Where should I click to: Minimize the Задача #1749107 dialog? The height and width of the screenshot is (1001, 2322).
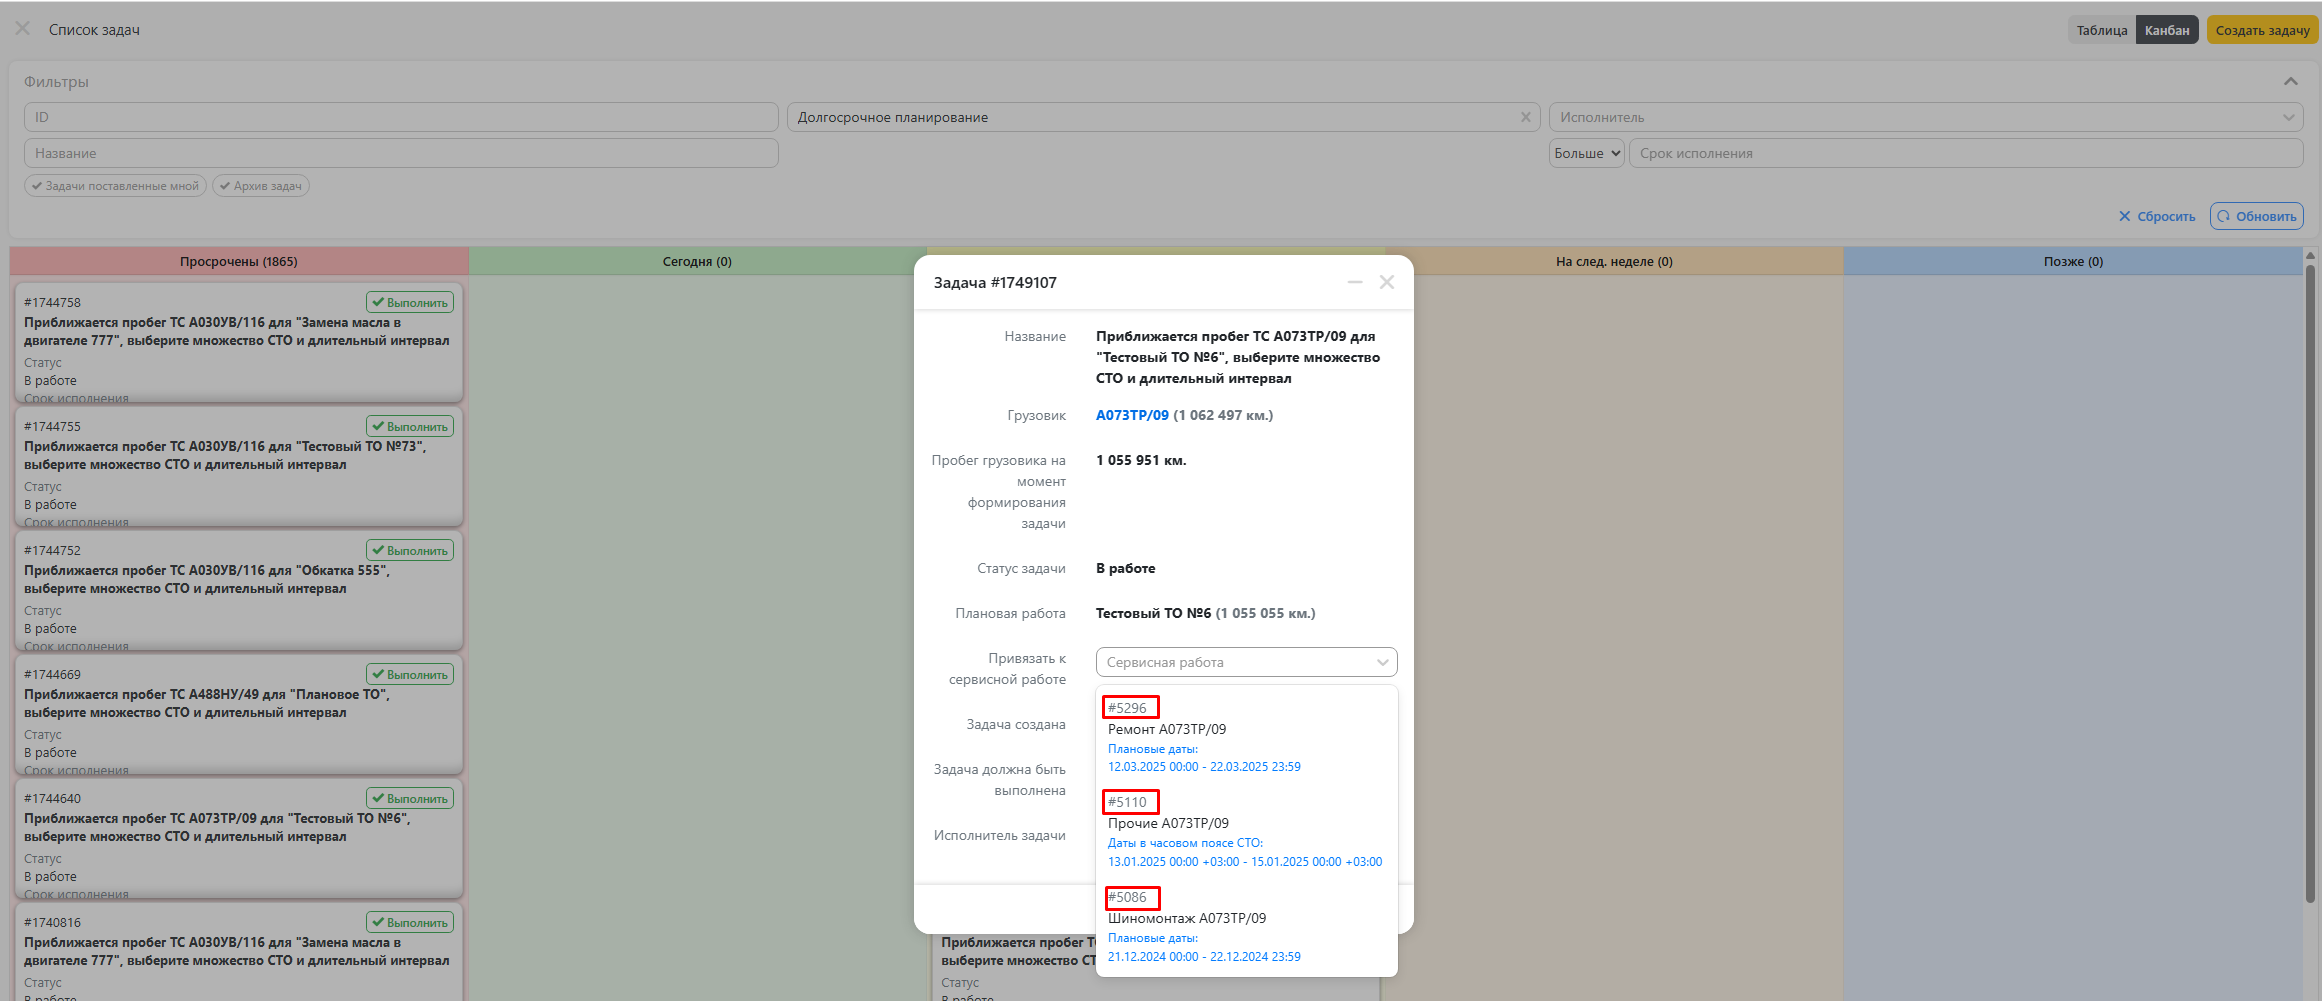click(x=1355, y=282)
